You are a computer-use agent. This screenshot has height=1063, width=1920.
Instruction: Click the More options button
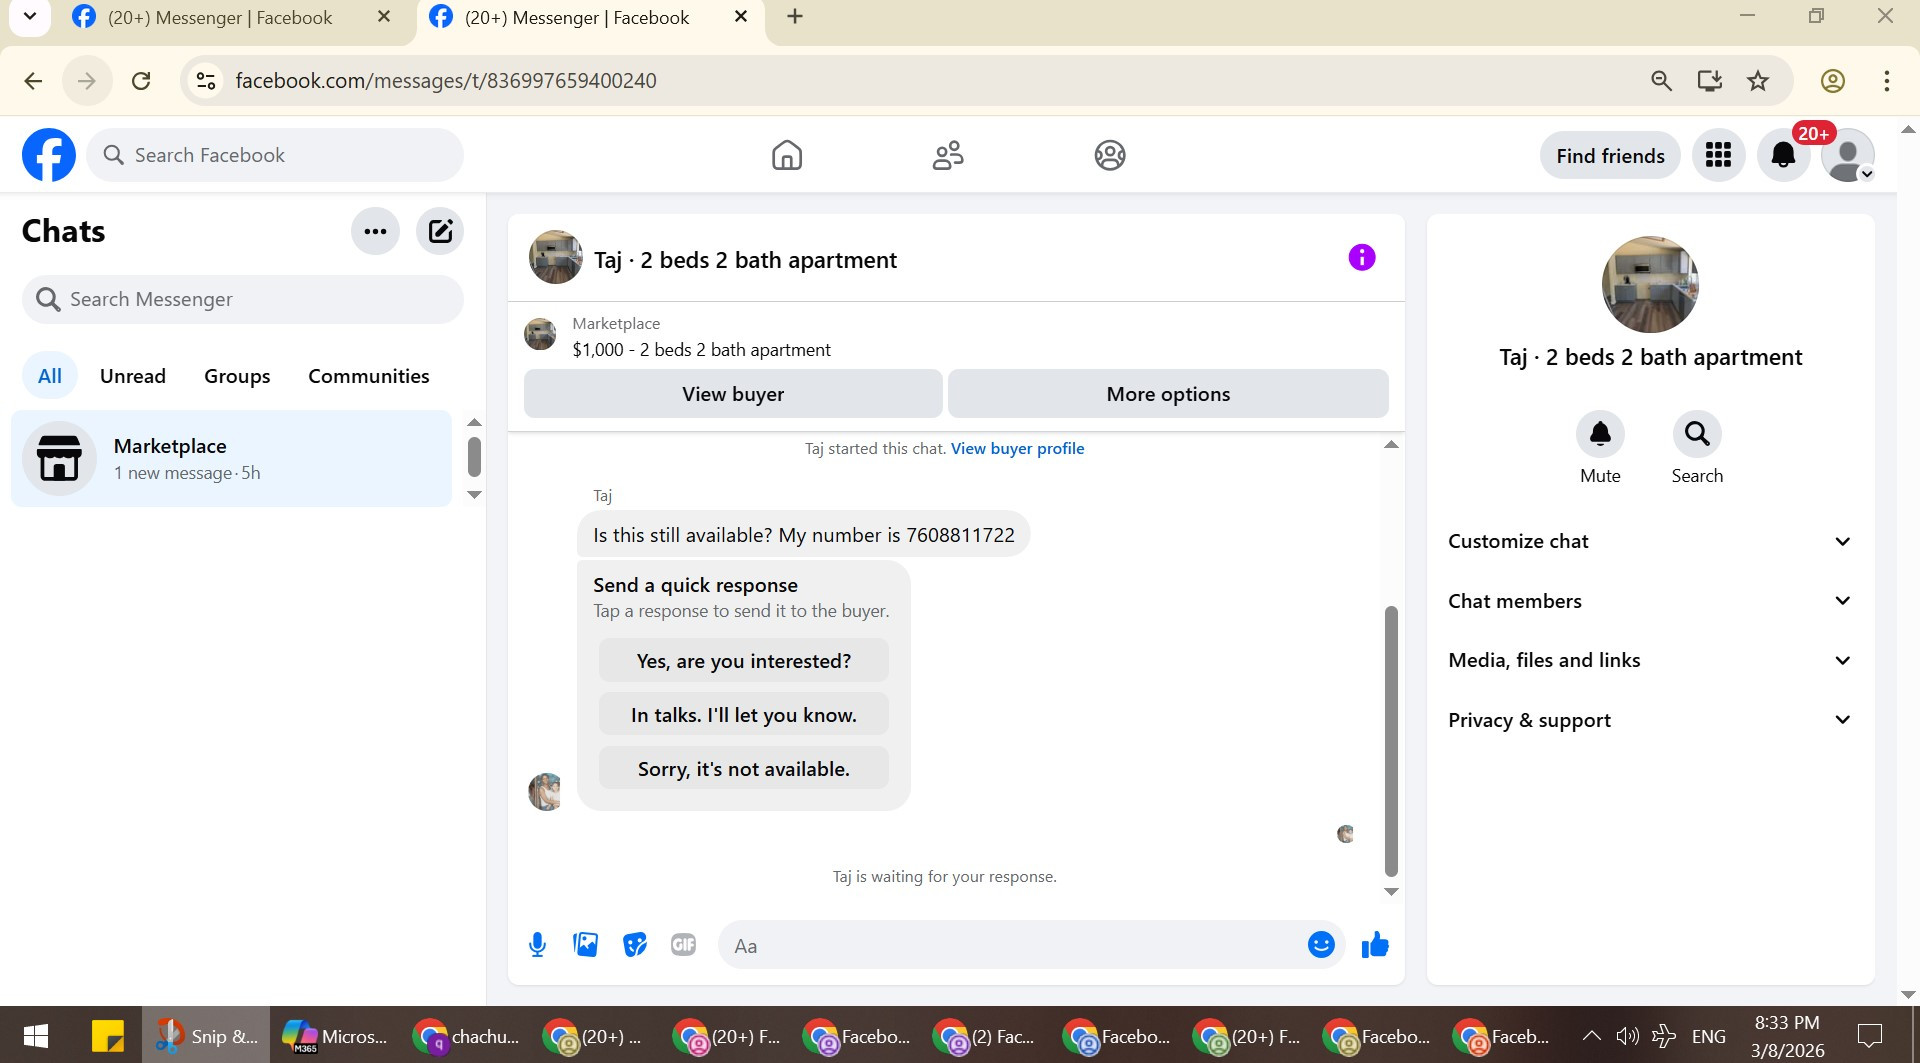click(x=1168, y=394)
